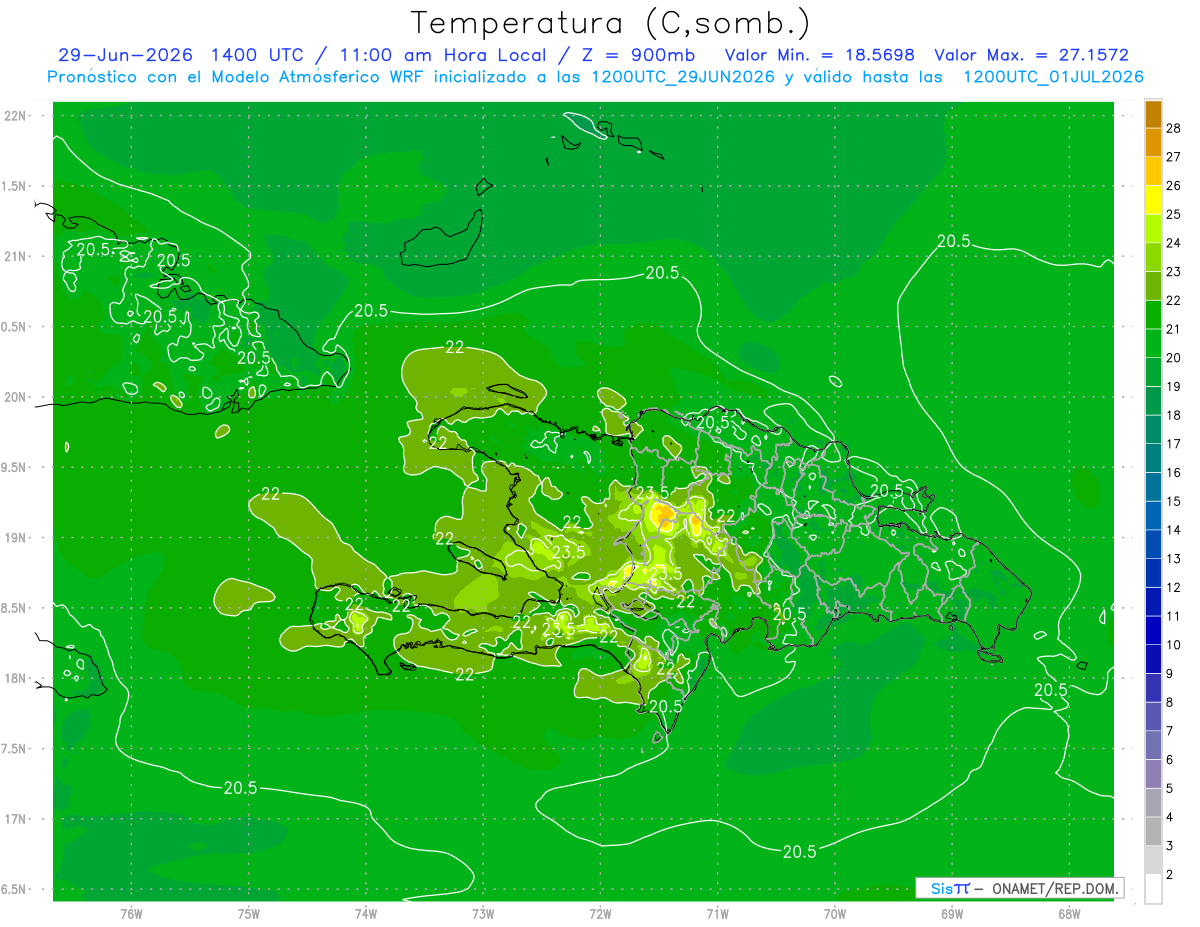This screenshot has height=927, width=1200.
Task: Click the "20N" latitude axis label
Action: [15, 397]
